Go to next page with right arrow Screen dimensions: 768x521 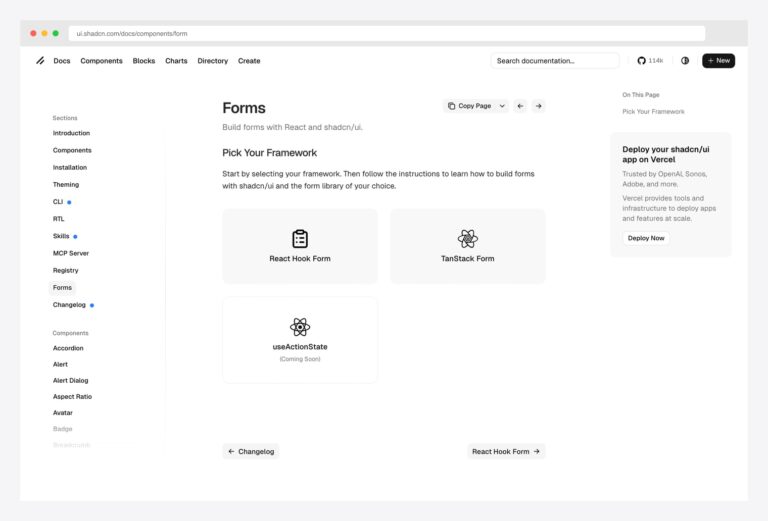pyautogui.click(x=538, y=106)
